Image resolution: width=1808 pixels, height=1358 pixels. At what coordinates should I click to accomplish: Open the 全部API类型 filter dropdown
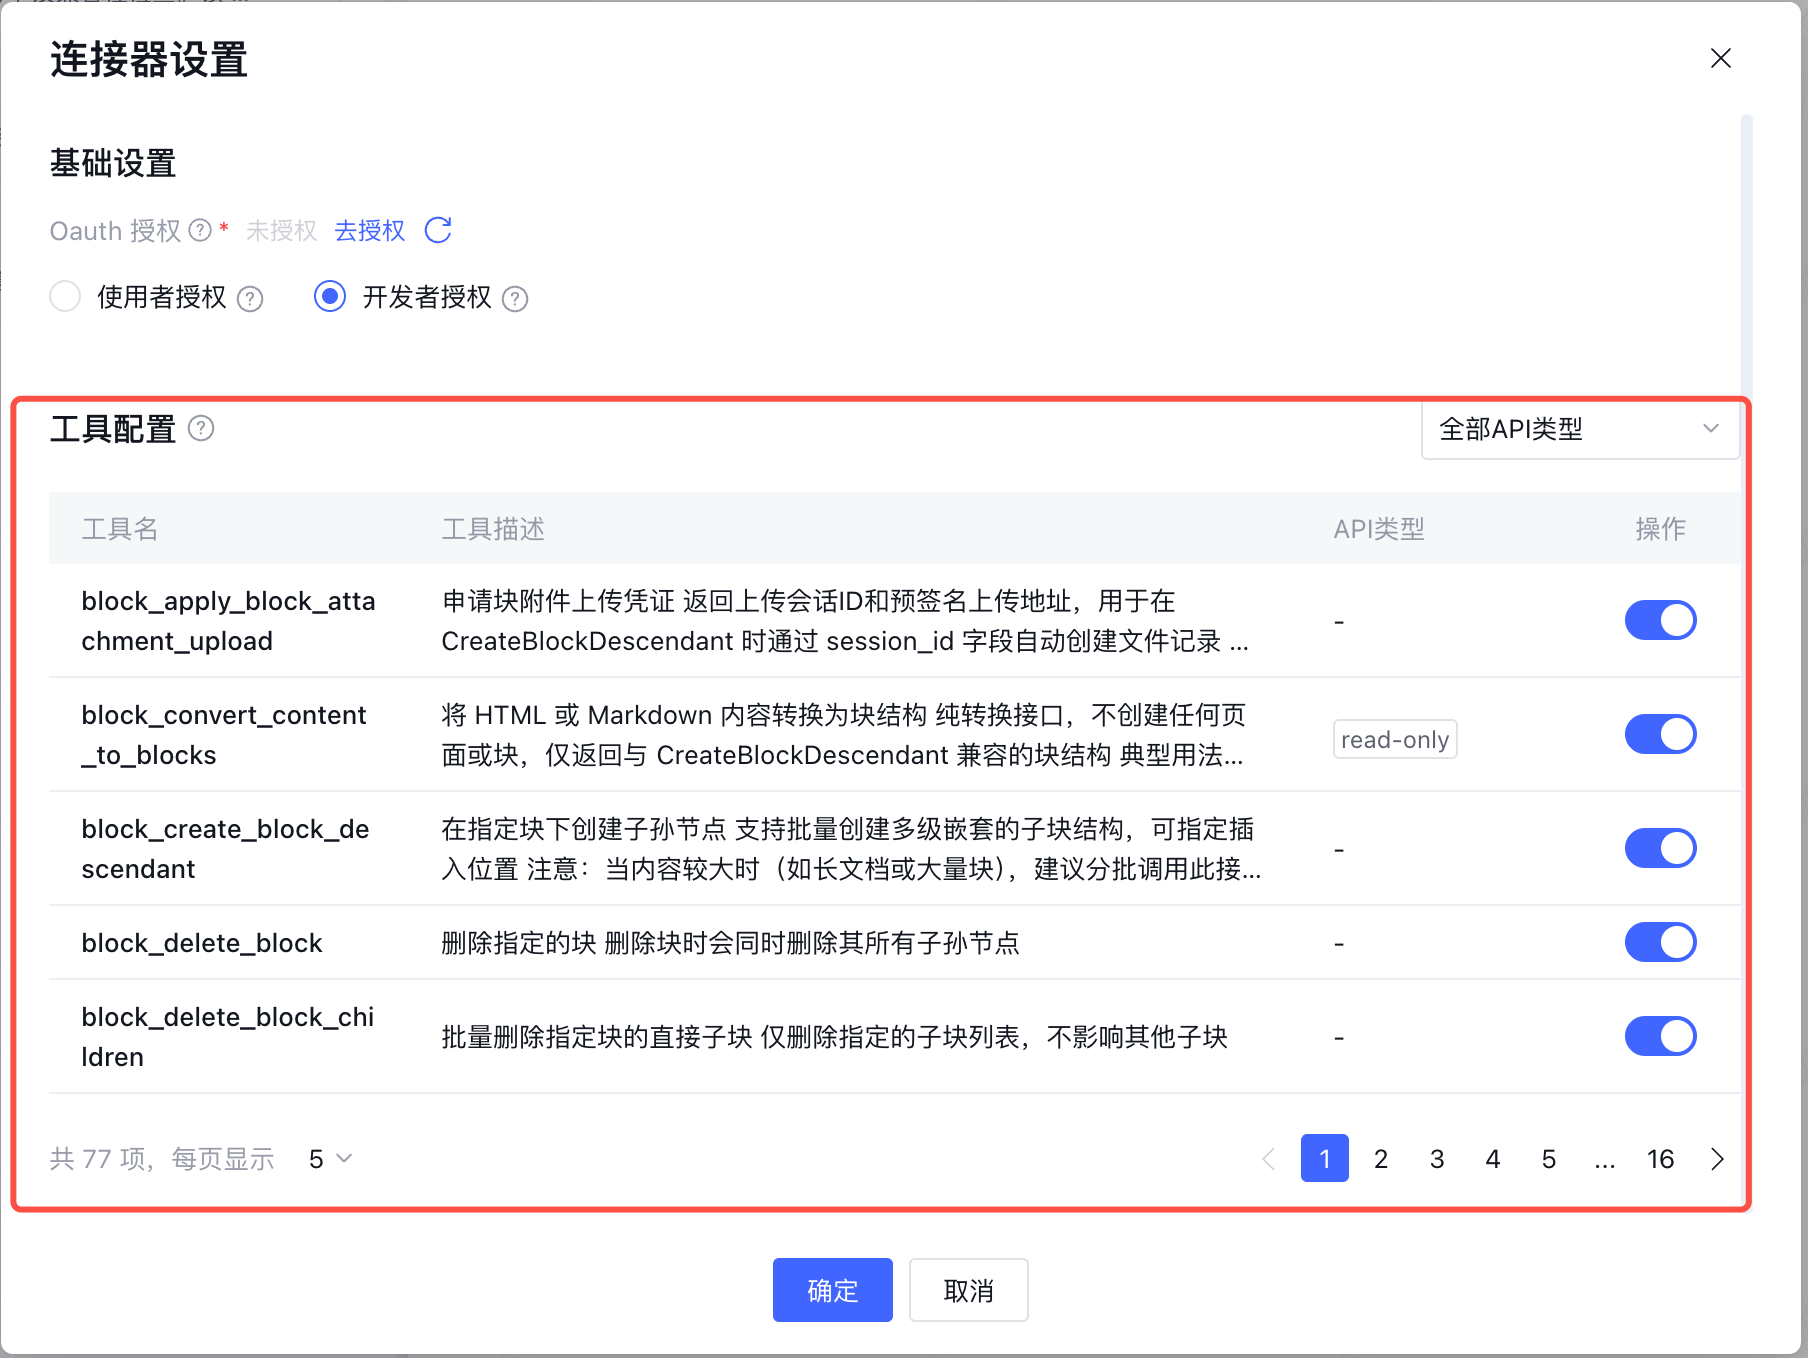(x=1580, y=429)
